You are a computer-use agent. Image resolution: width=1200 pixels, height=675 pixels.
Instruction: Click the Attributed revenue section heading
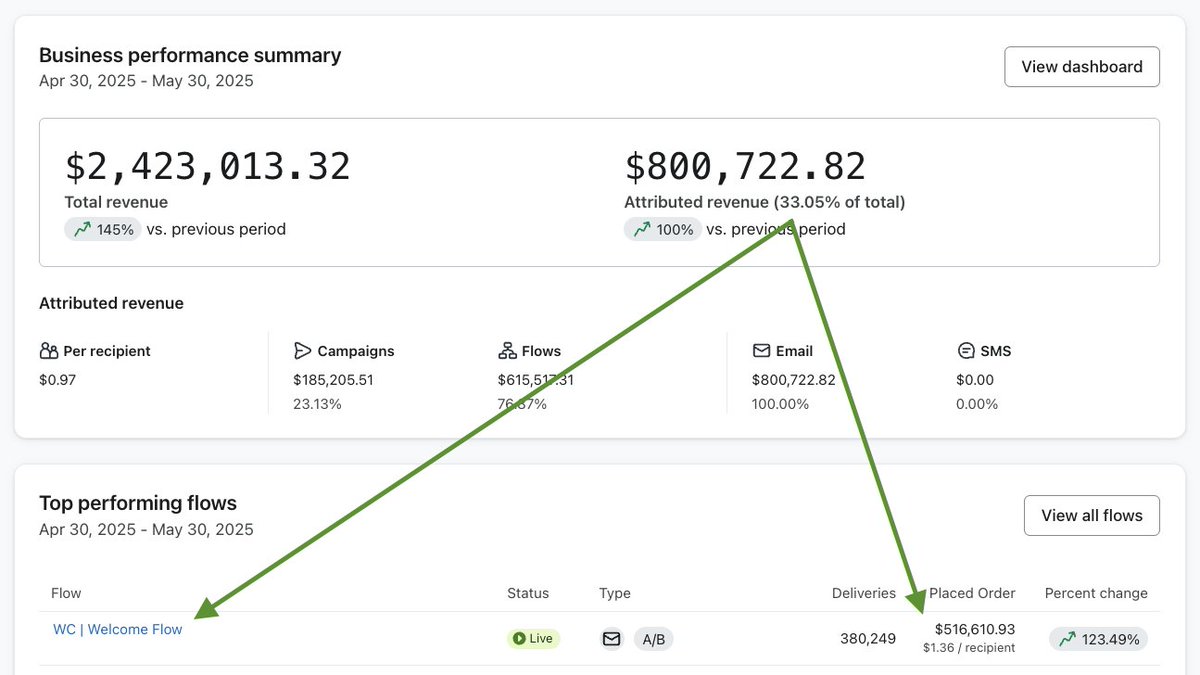point(111,303)
